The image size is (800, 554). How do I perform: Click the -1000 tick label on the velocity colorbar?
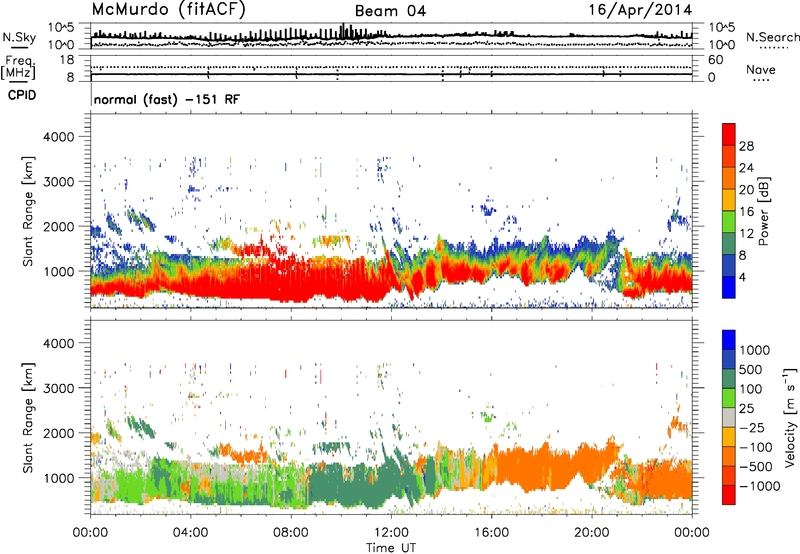tap(759, 486)
